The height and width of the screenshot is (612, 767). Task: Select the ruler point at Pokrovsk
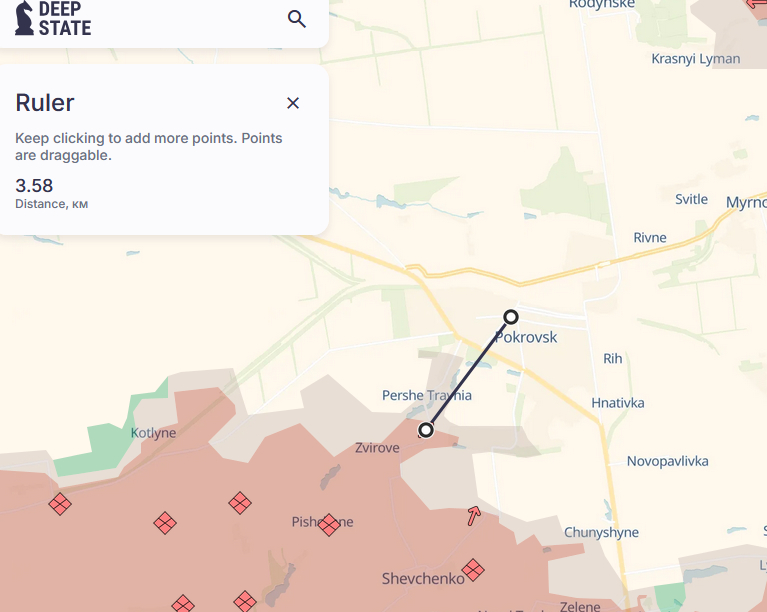click(x=511, y=317)
